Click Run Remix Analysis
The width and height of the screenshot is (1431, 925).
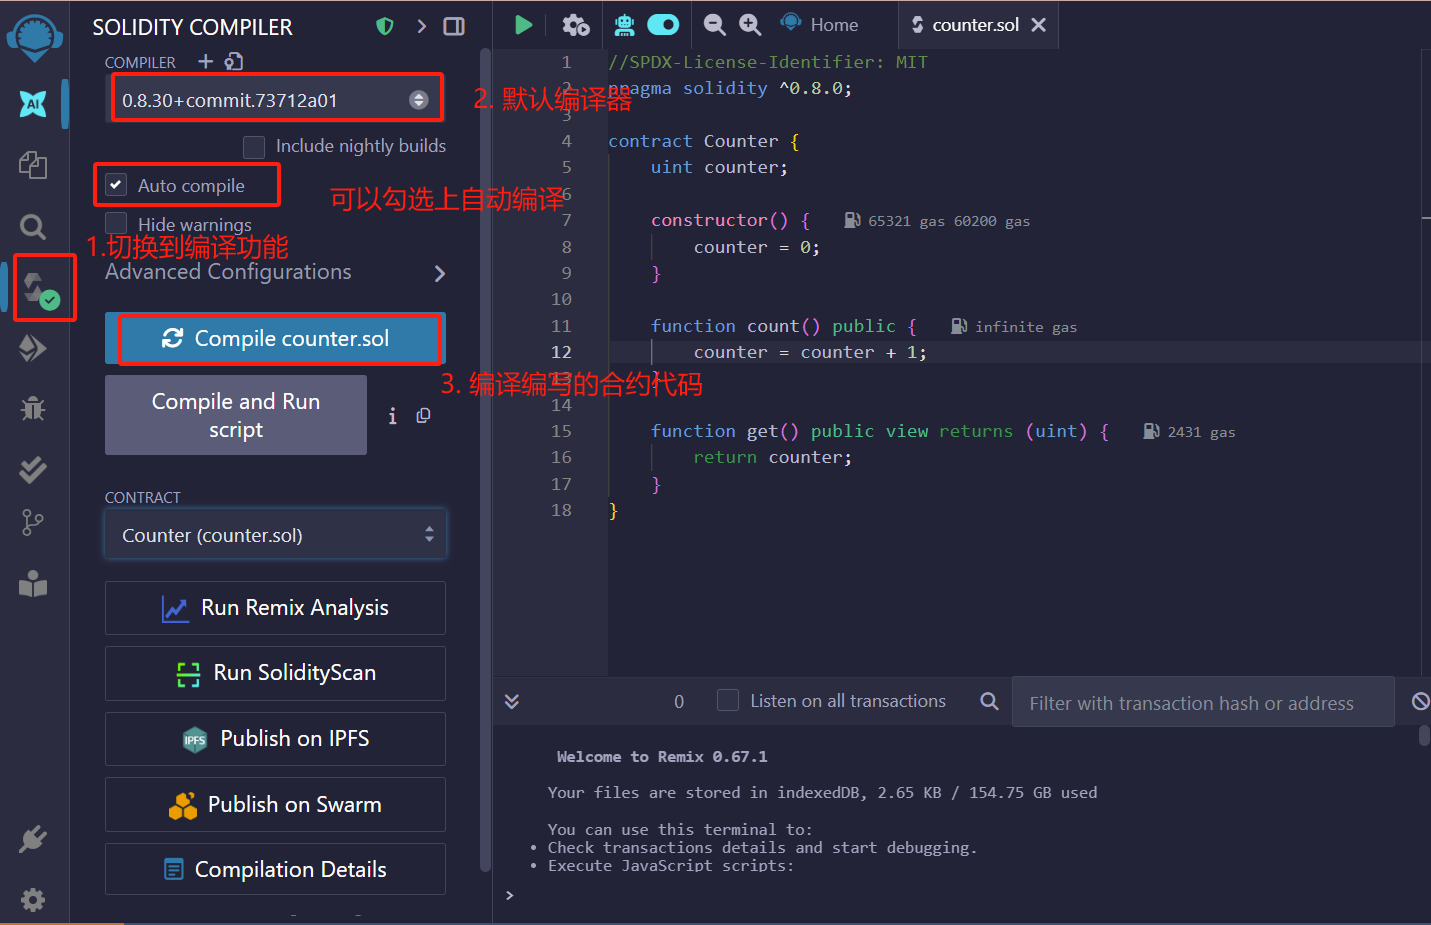tap(275, 608)
